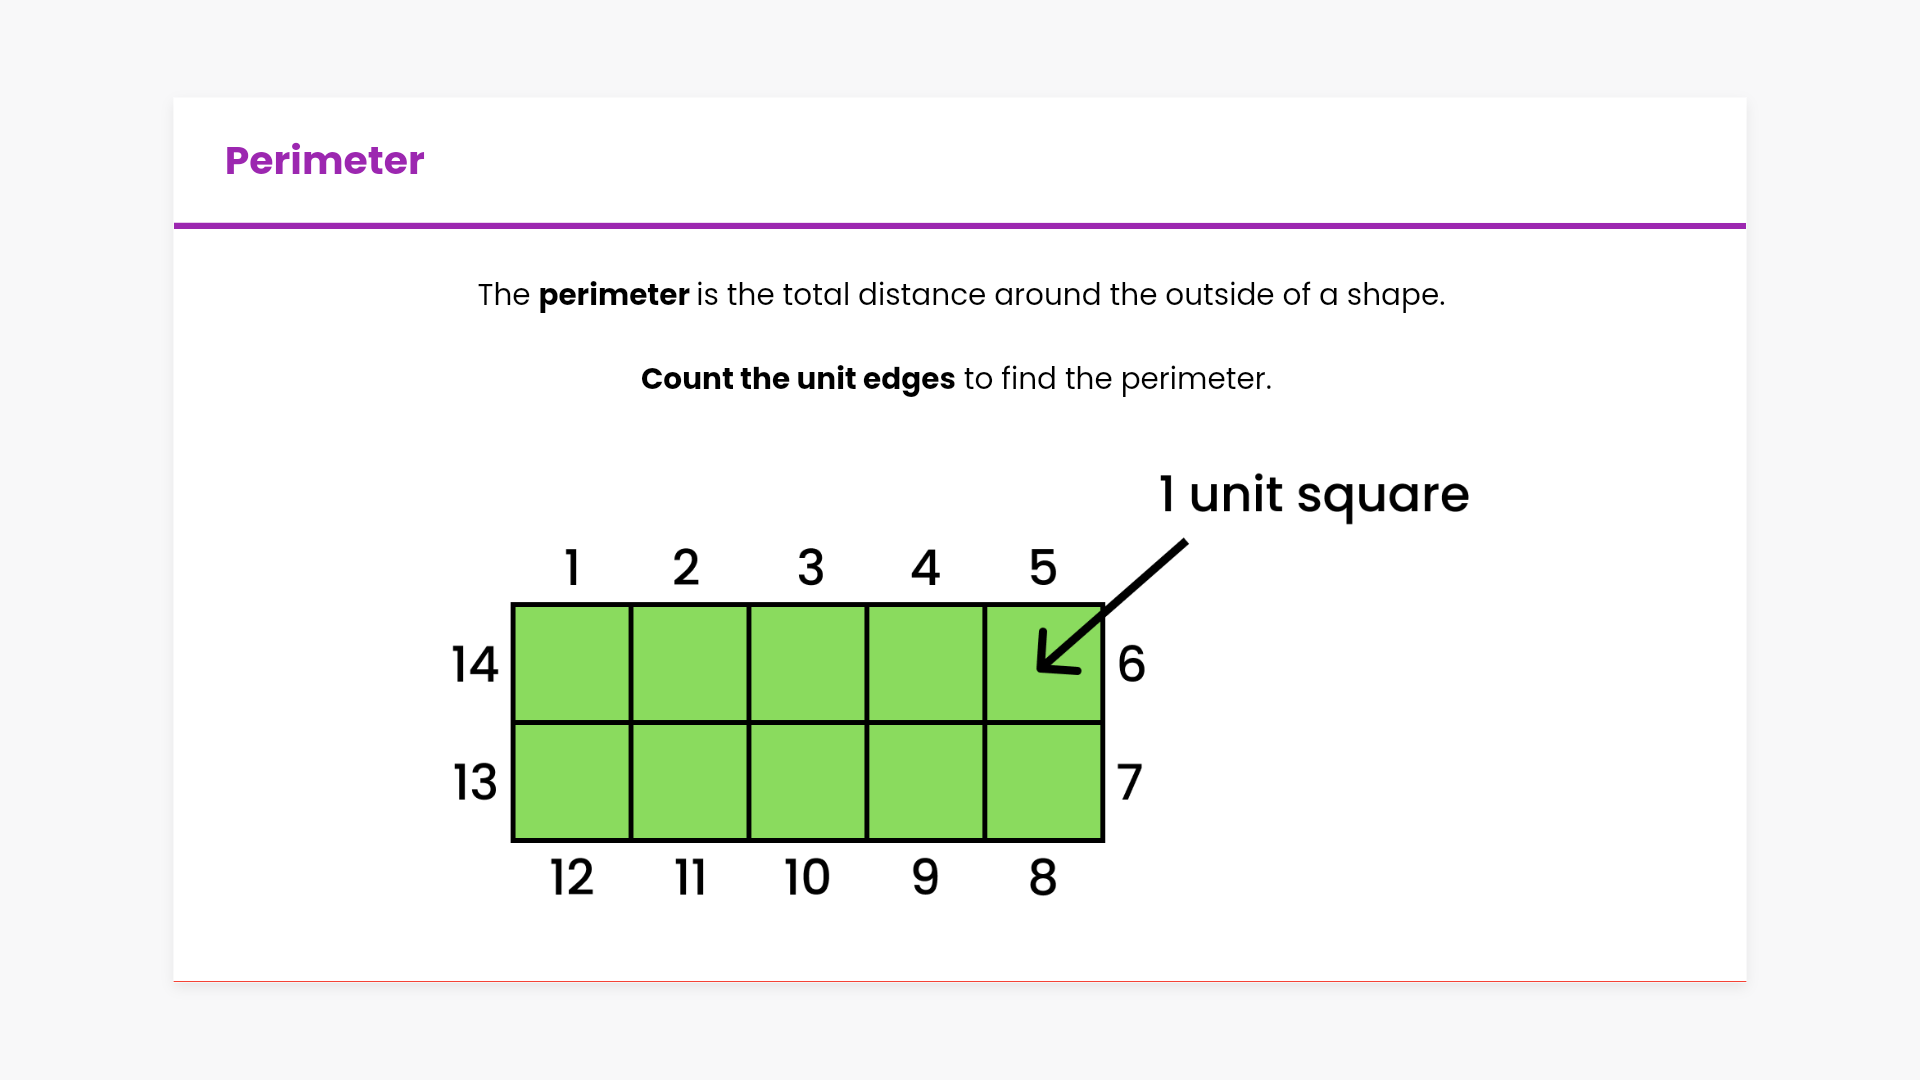The image size is (1920, 1080).
Task: Click the 1 unit square label
Action: (x=1313, y=494)
